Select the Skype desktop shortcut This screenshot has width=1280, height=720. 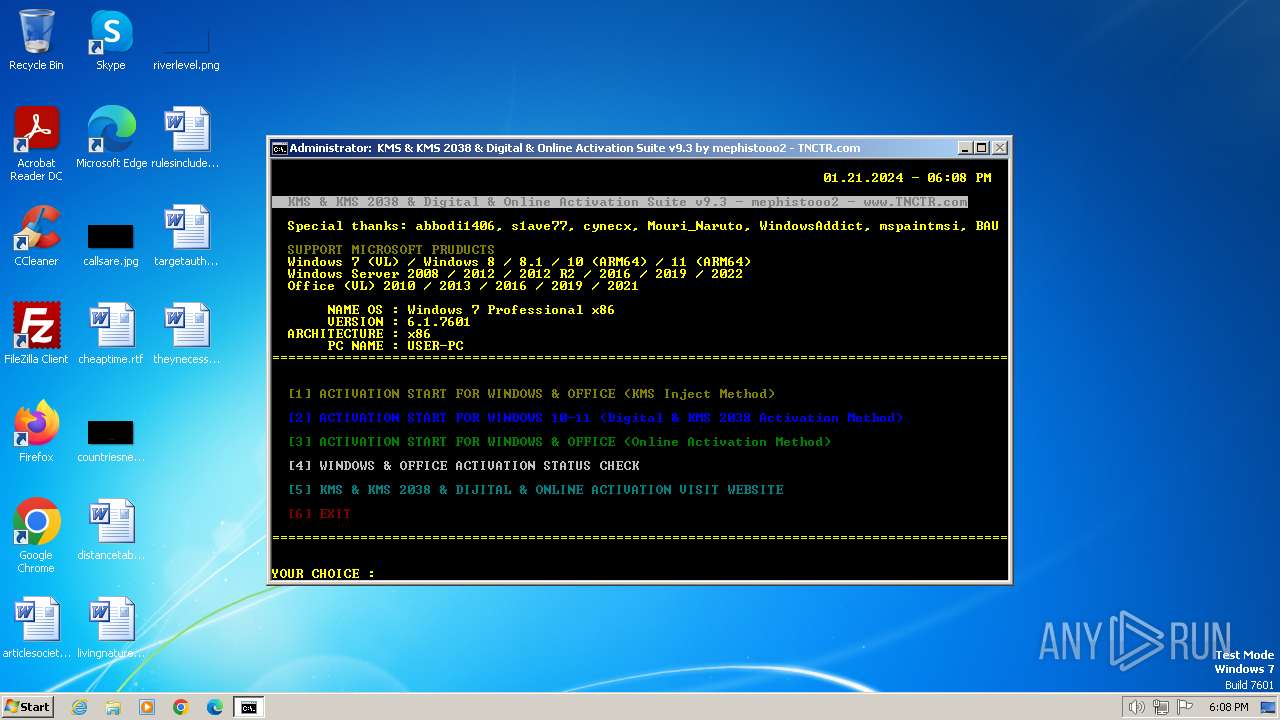110,40
